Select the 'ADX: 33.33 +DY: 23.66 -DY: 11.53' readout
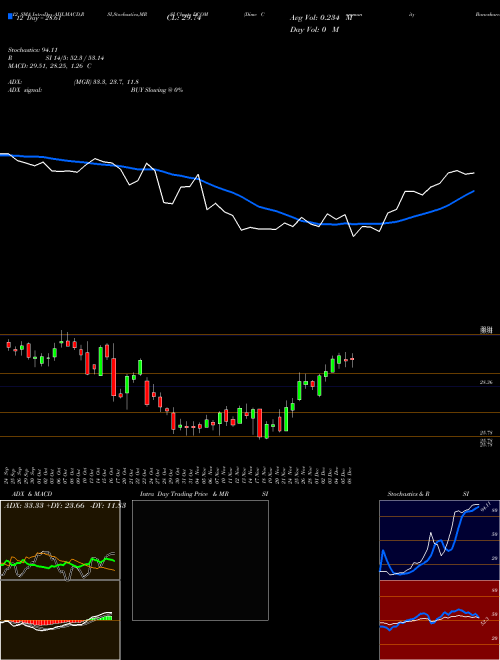500x660 pixels. [65, 506]
